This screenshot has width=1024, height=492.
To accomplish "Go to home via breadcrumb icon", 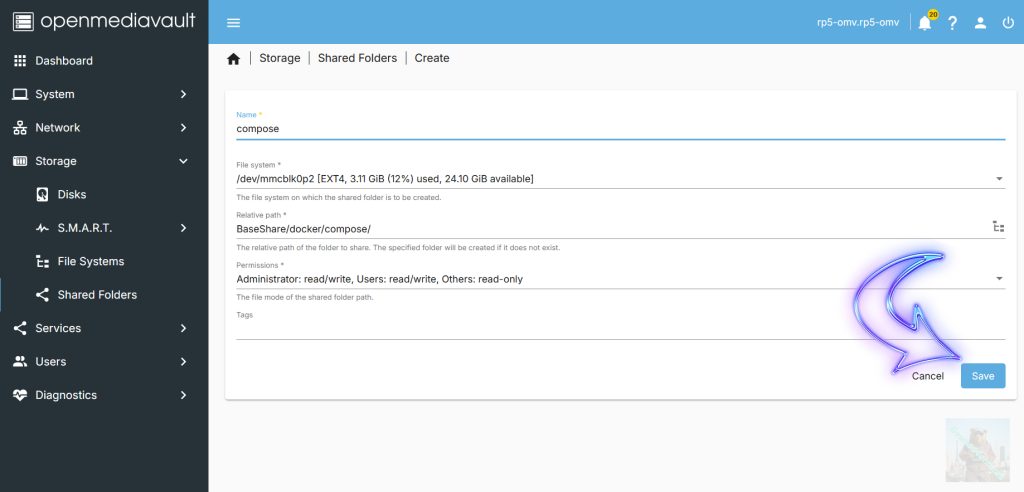I will pyautogui.click(x=233, y=59).
